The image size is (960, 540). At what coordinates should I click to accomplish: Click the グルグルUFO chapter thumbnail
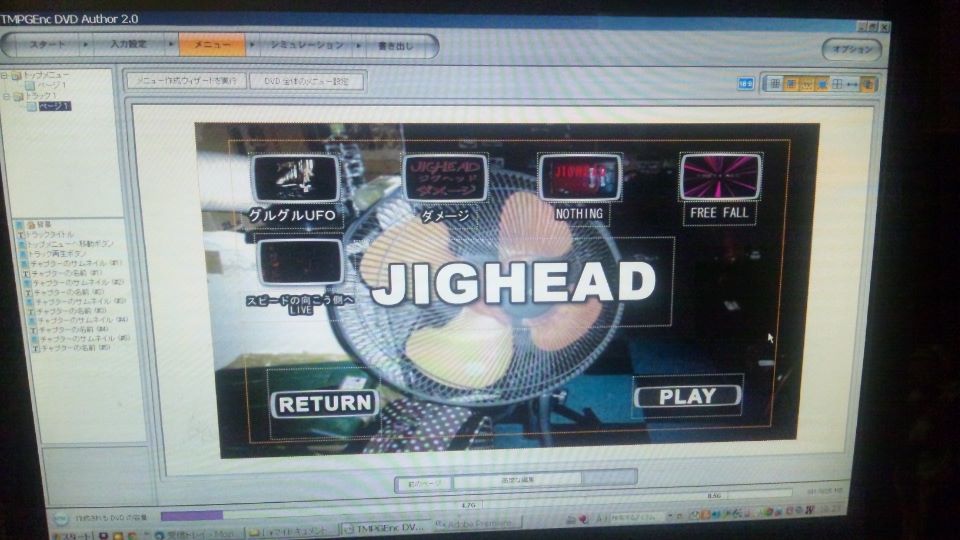pos(296,178)
